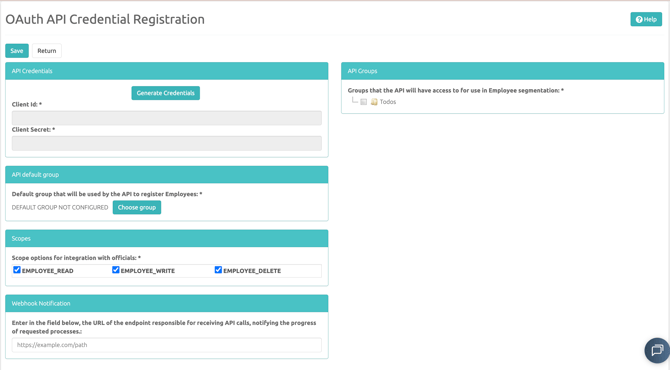Click the Choose group button

tap(137, 207)
